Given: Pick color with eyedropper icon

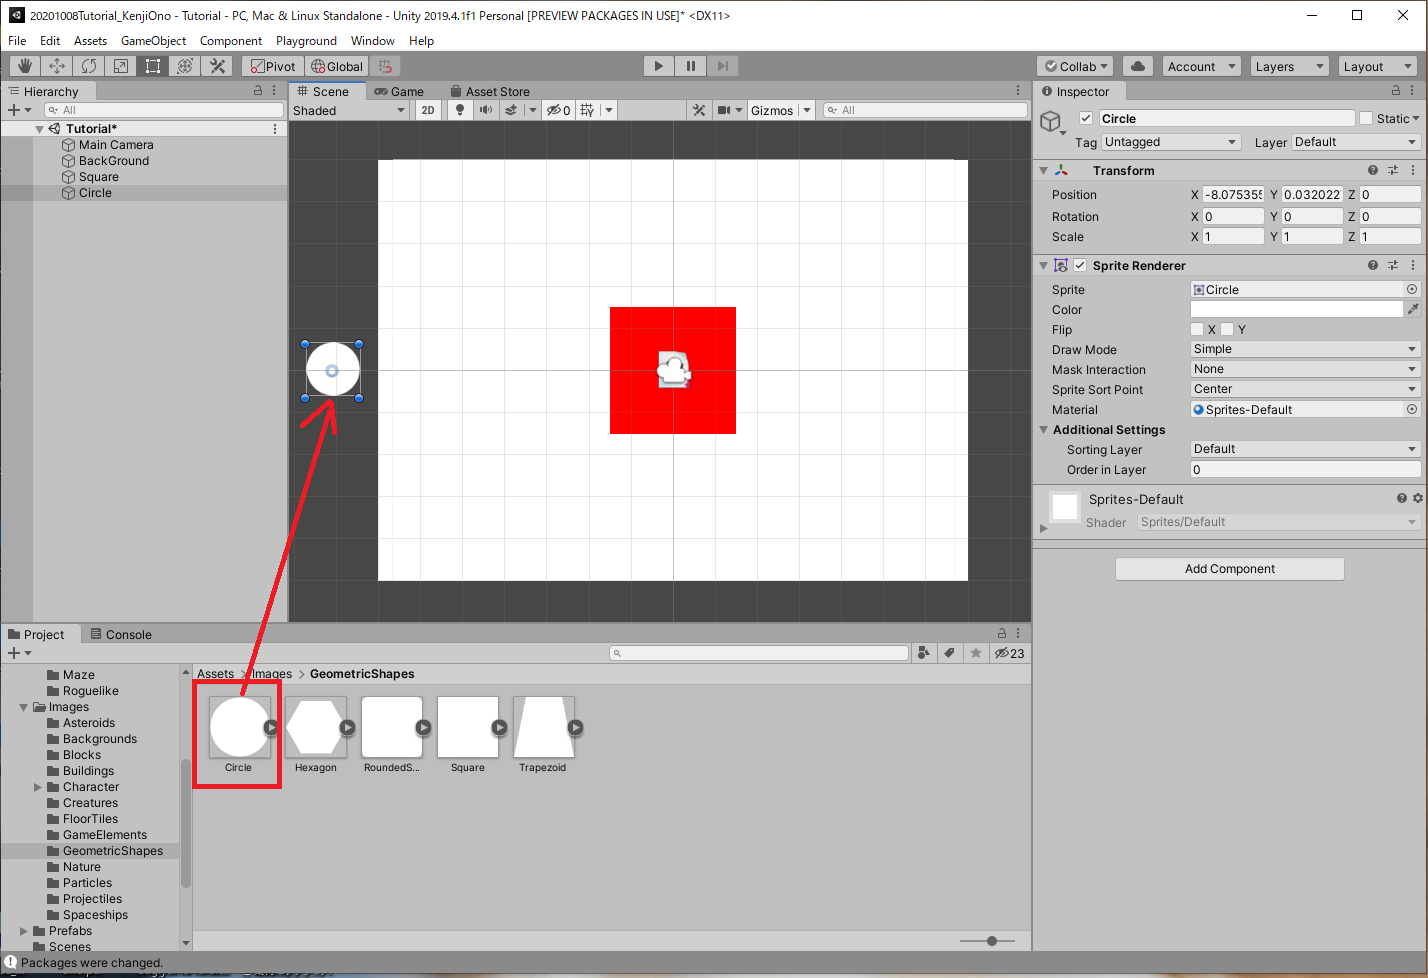Looking at the screenshot, I should 1413,309.
